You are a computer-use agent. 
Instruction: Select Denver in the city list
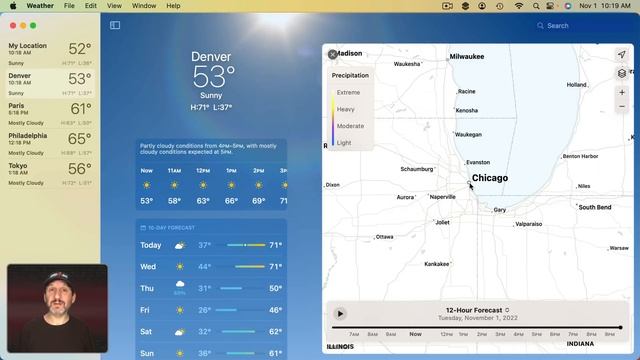click(50, 84)
